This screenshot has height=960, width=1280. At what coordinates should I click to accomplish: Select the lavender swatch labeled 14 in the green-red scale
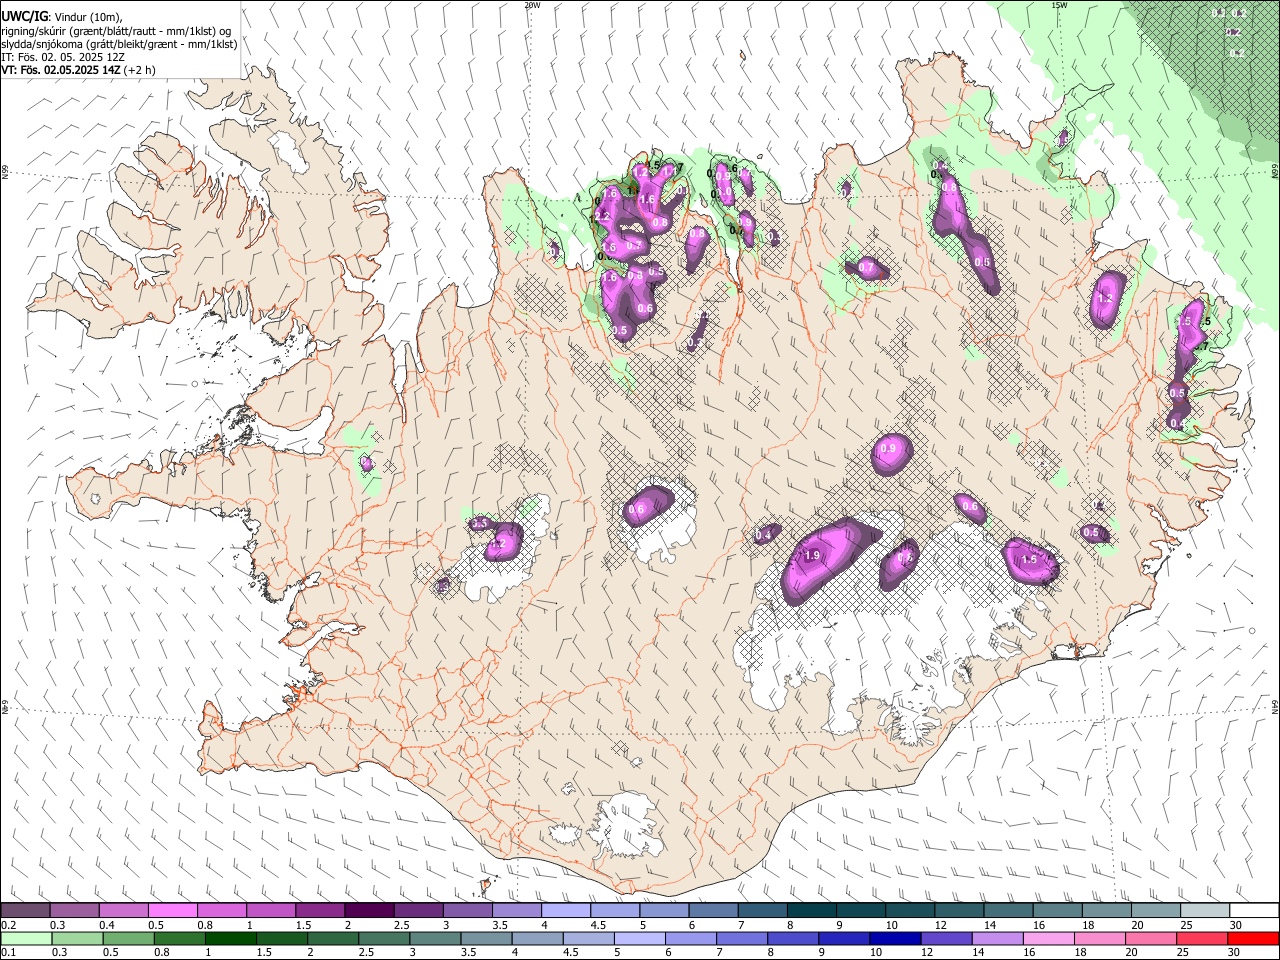997,938
